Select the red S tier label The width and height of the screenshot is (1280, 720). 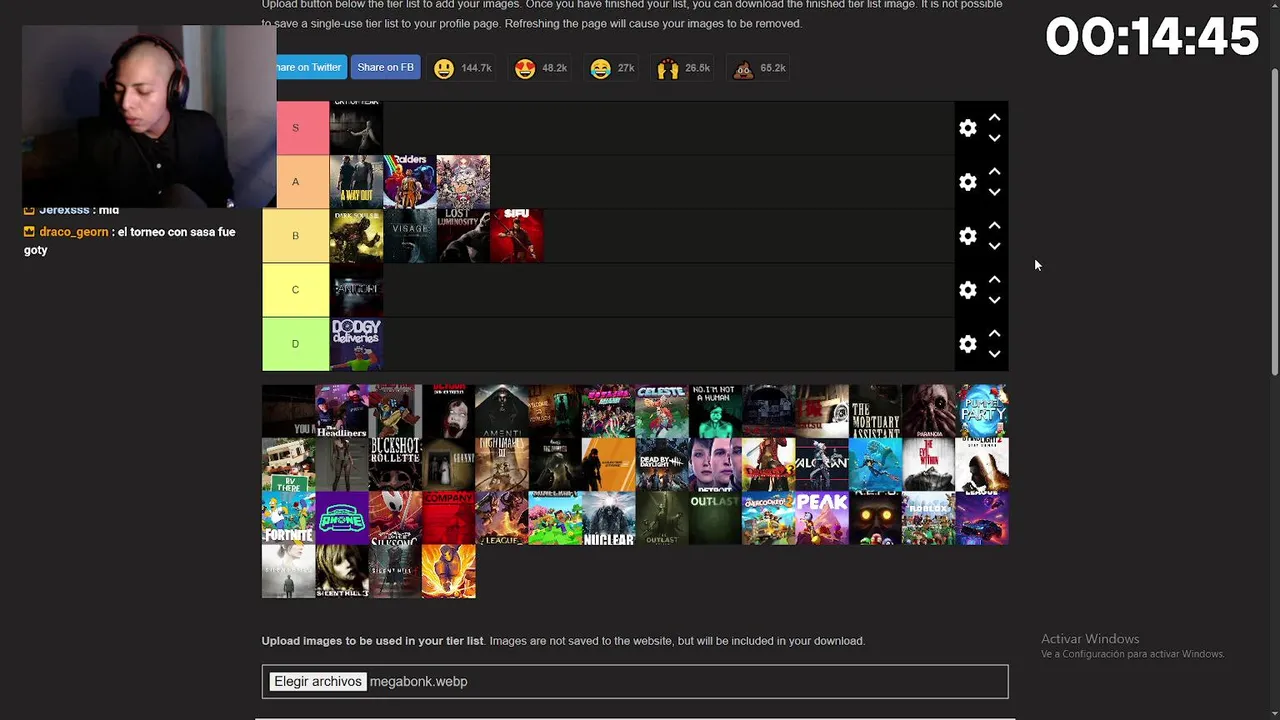pos(303,128)
